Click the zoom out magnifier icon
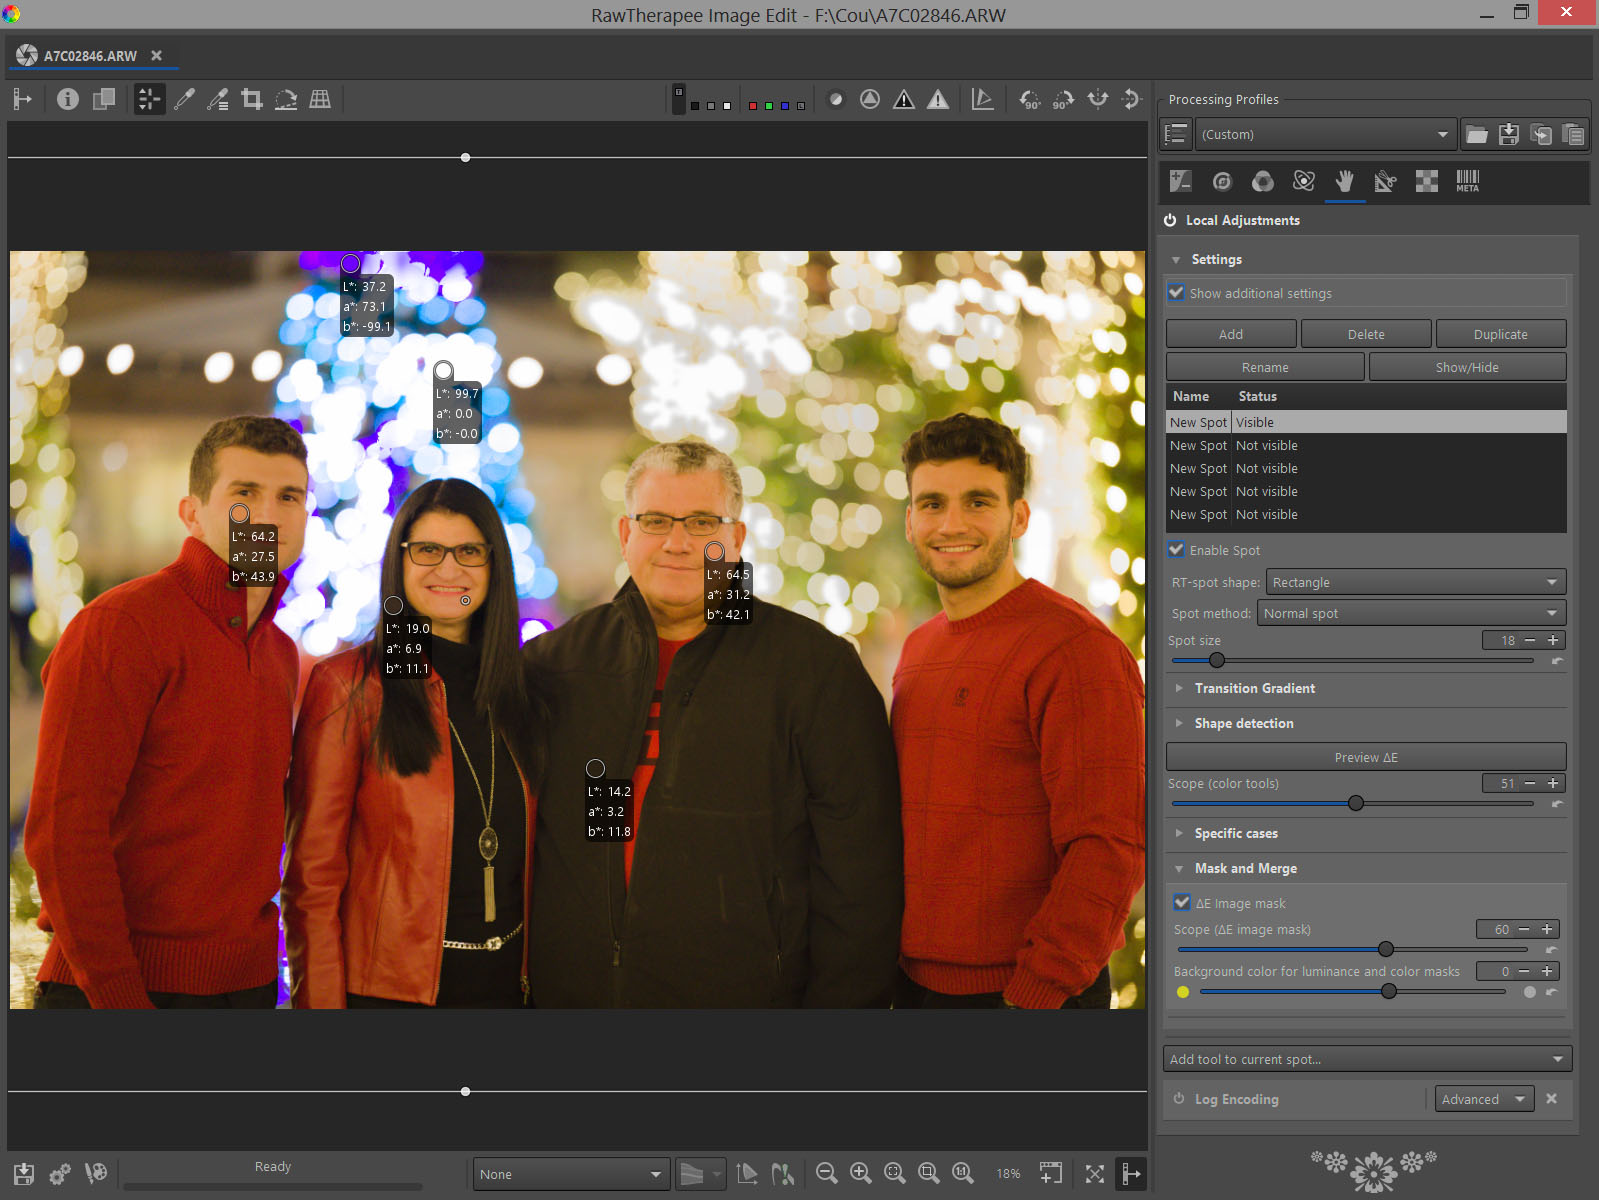This screenshot has height=1200, width=1599. [826, 1173]
